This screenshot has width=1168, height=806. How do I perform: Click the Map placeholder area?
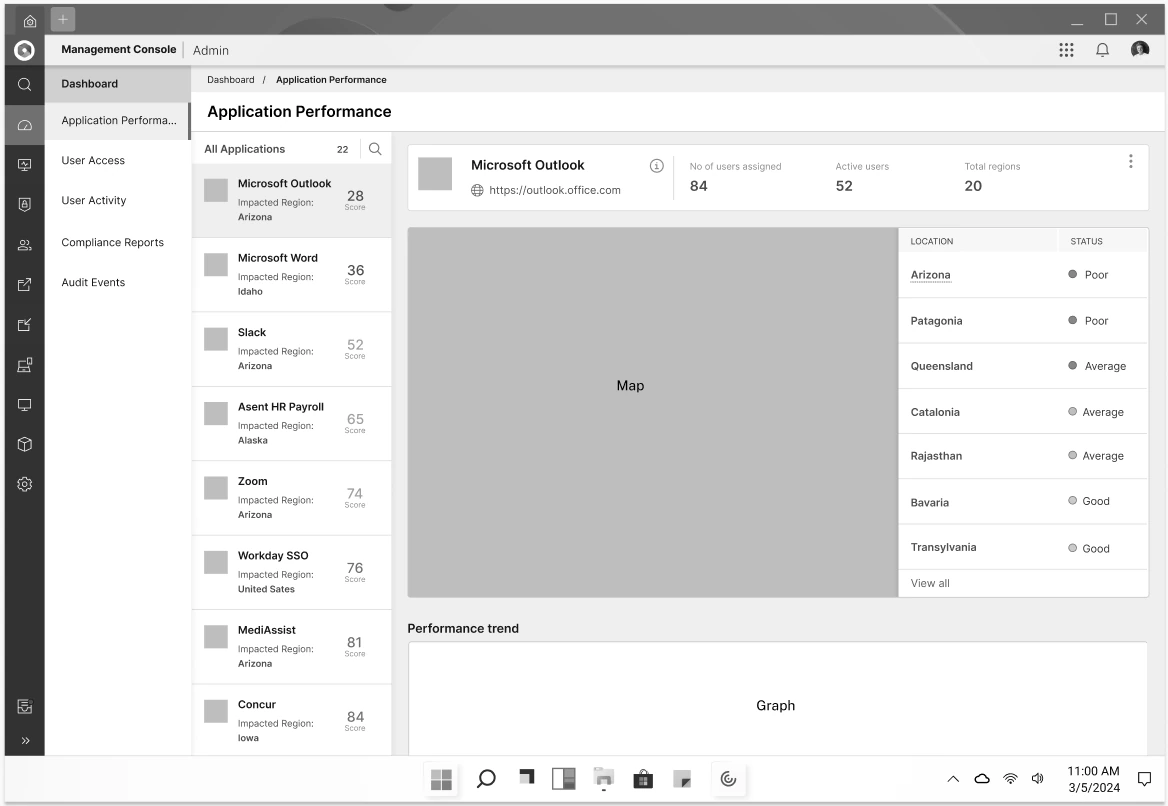[653, 412]
